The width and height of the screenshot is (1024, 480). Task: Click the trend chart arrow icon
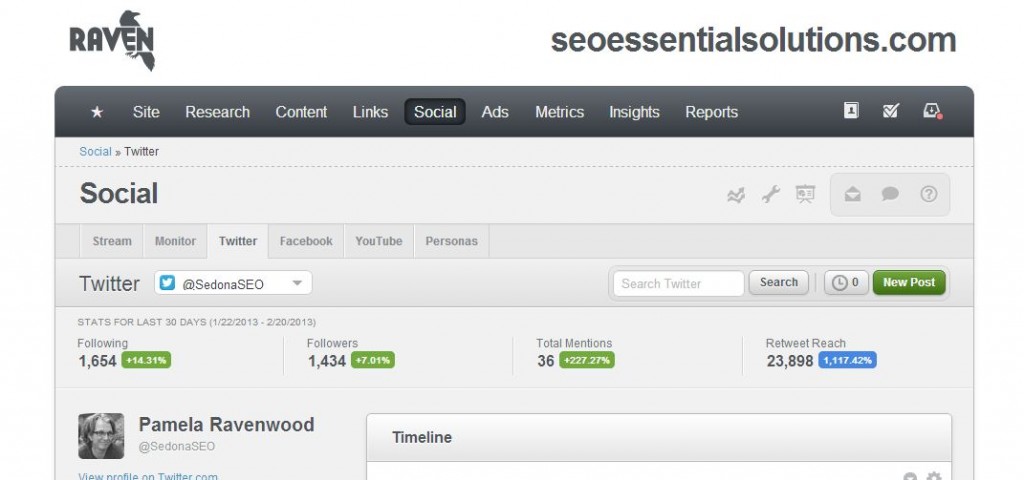click(736, 195)
